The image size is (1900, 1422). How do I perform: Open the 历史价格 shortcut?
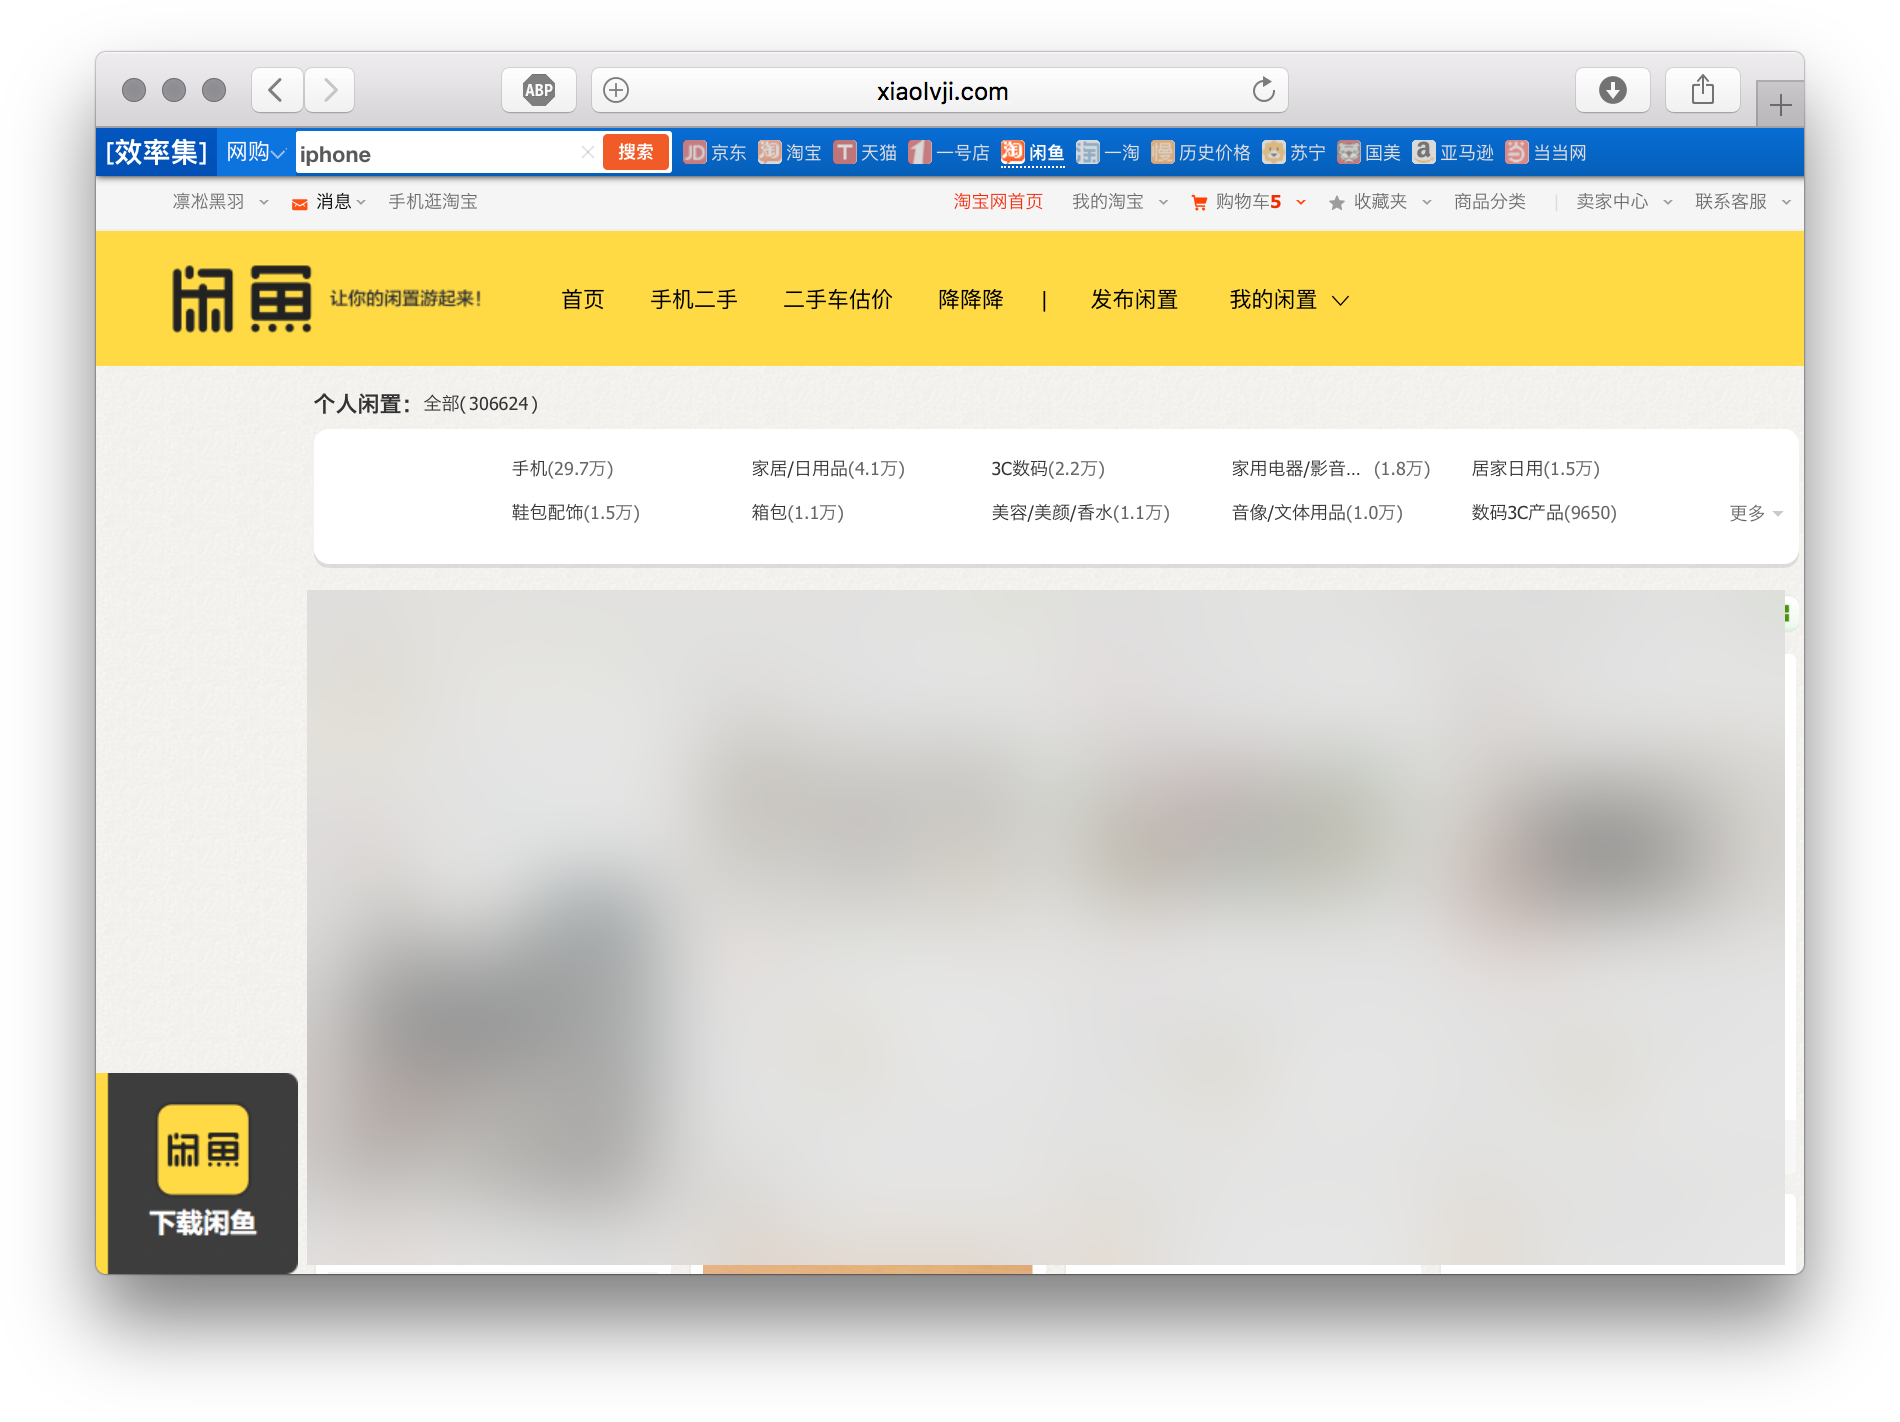point(1201,152)
